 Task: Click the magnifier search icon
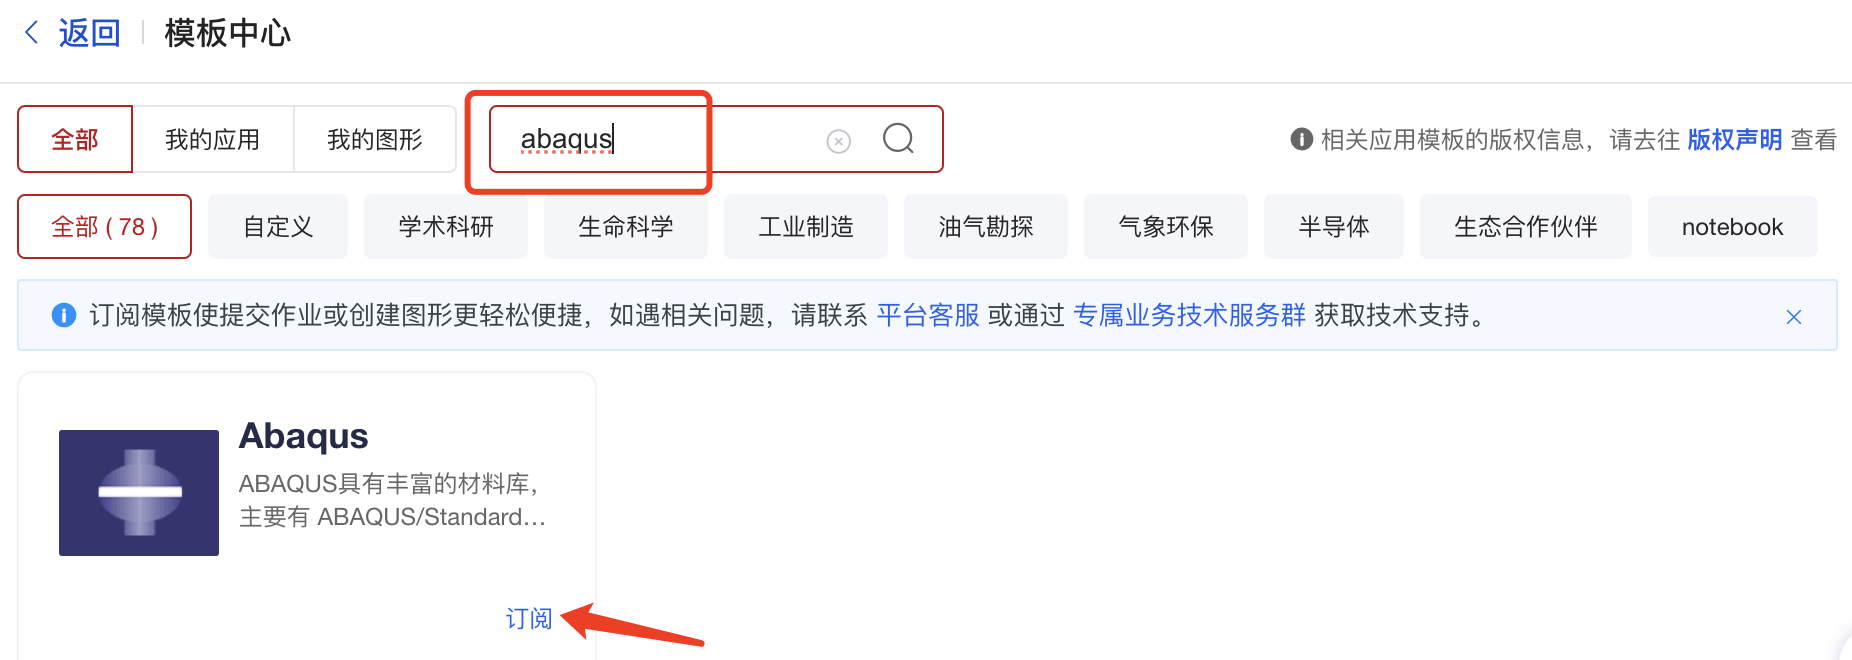(898, 138)
